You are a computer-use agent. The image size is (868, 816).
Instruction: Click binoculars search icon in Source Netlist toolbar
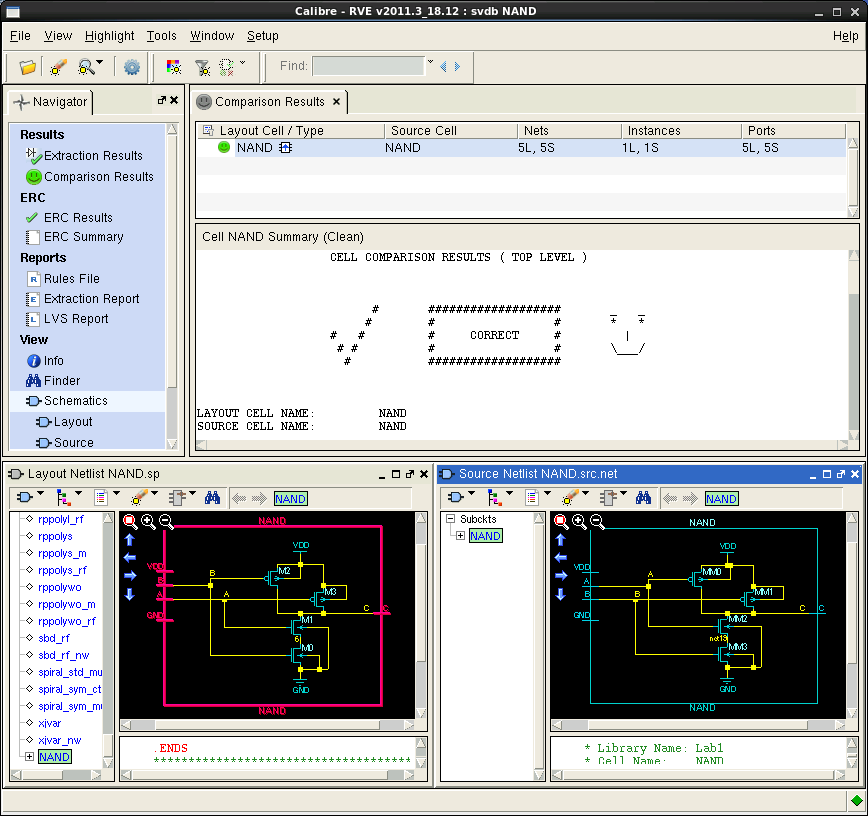[x=643, y=498]
